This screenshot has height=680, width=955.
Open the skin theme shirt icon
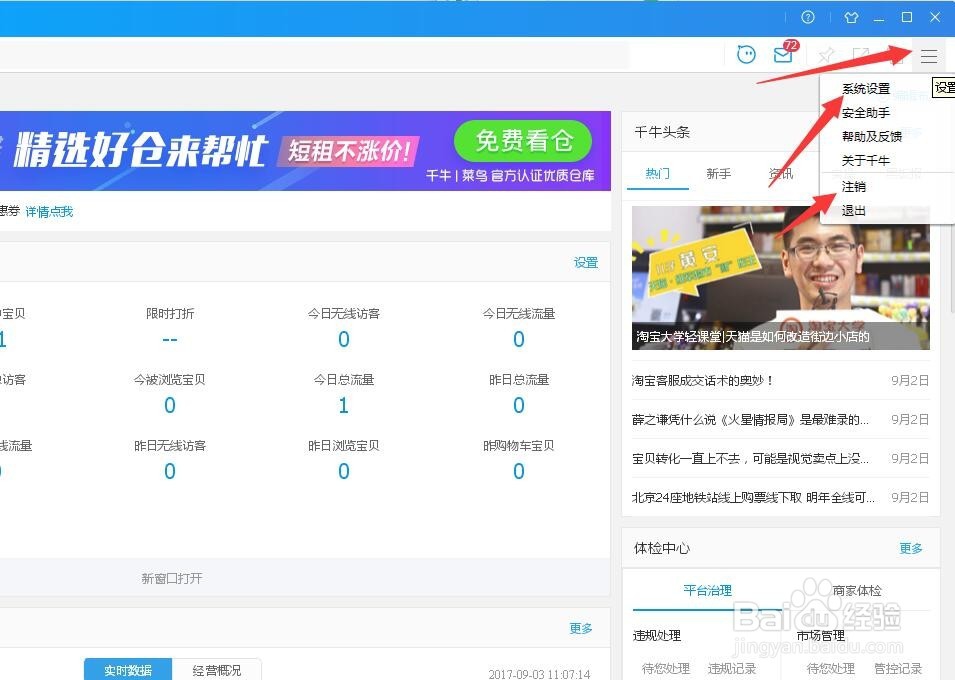pyautogui.click(x=851, y=18)
